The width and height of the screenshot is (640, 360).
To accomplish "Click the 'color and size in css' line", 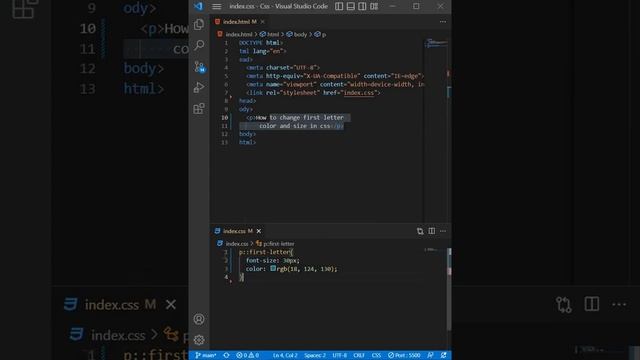I will [301, 126].
